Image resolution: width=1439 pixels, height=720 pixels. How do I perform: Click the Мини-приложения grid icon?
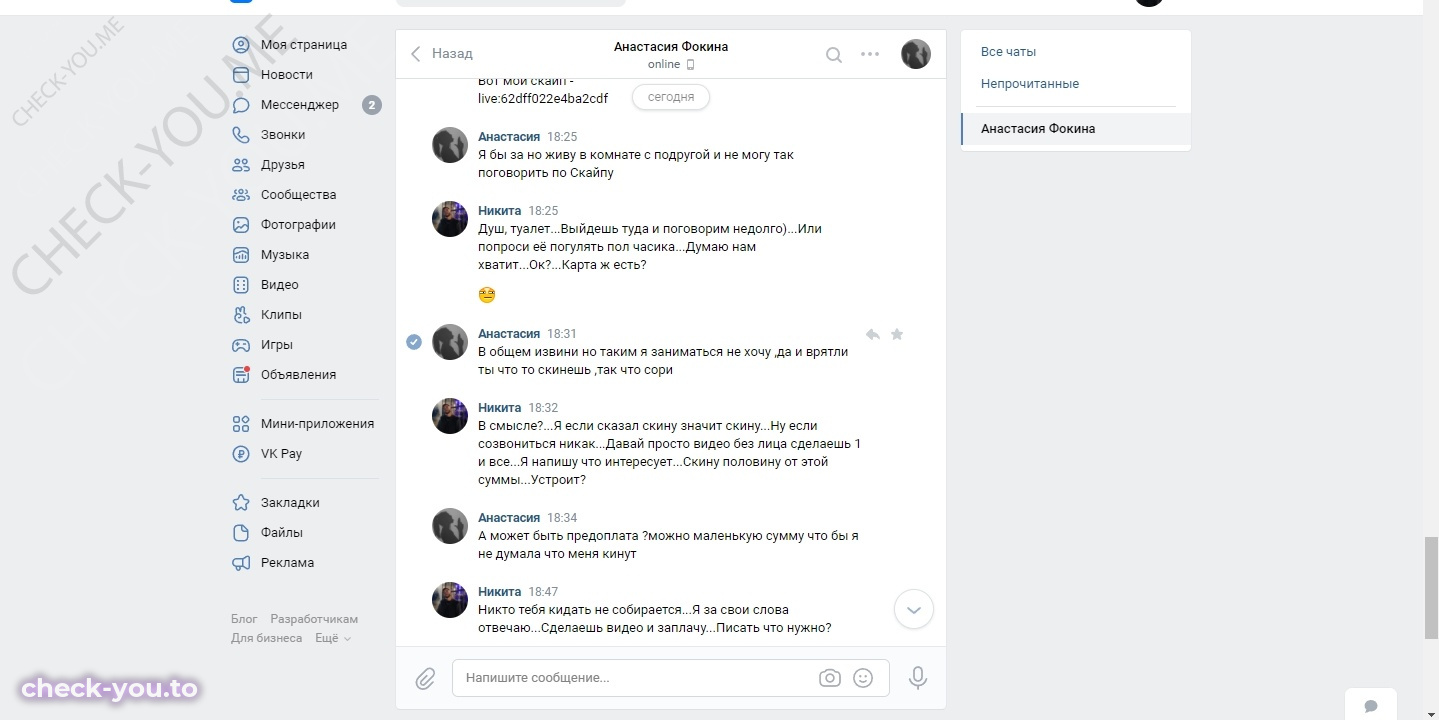[x=241, y=424]
